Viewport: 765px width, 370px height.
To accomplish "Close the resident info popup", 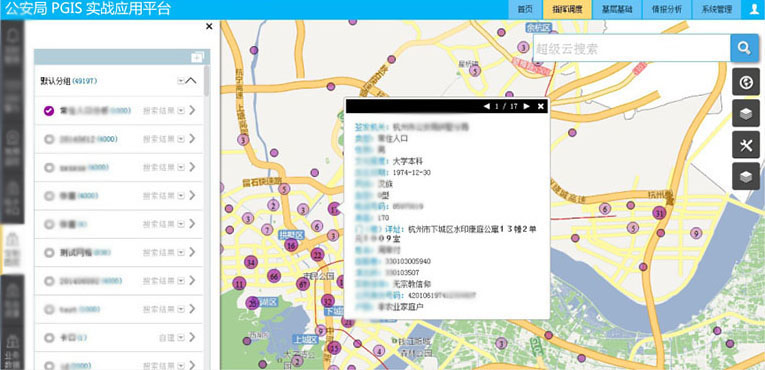I will 541,106.
